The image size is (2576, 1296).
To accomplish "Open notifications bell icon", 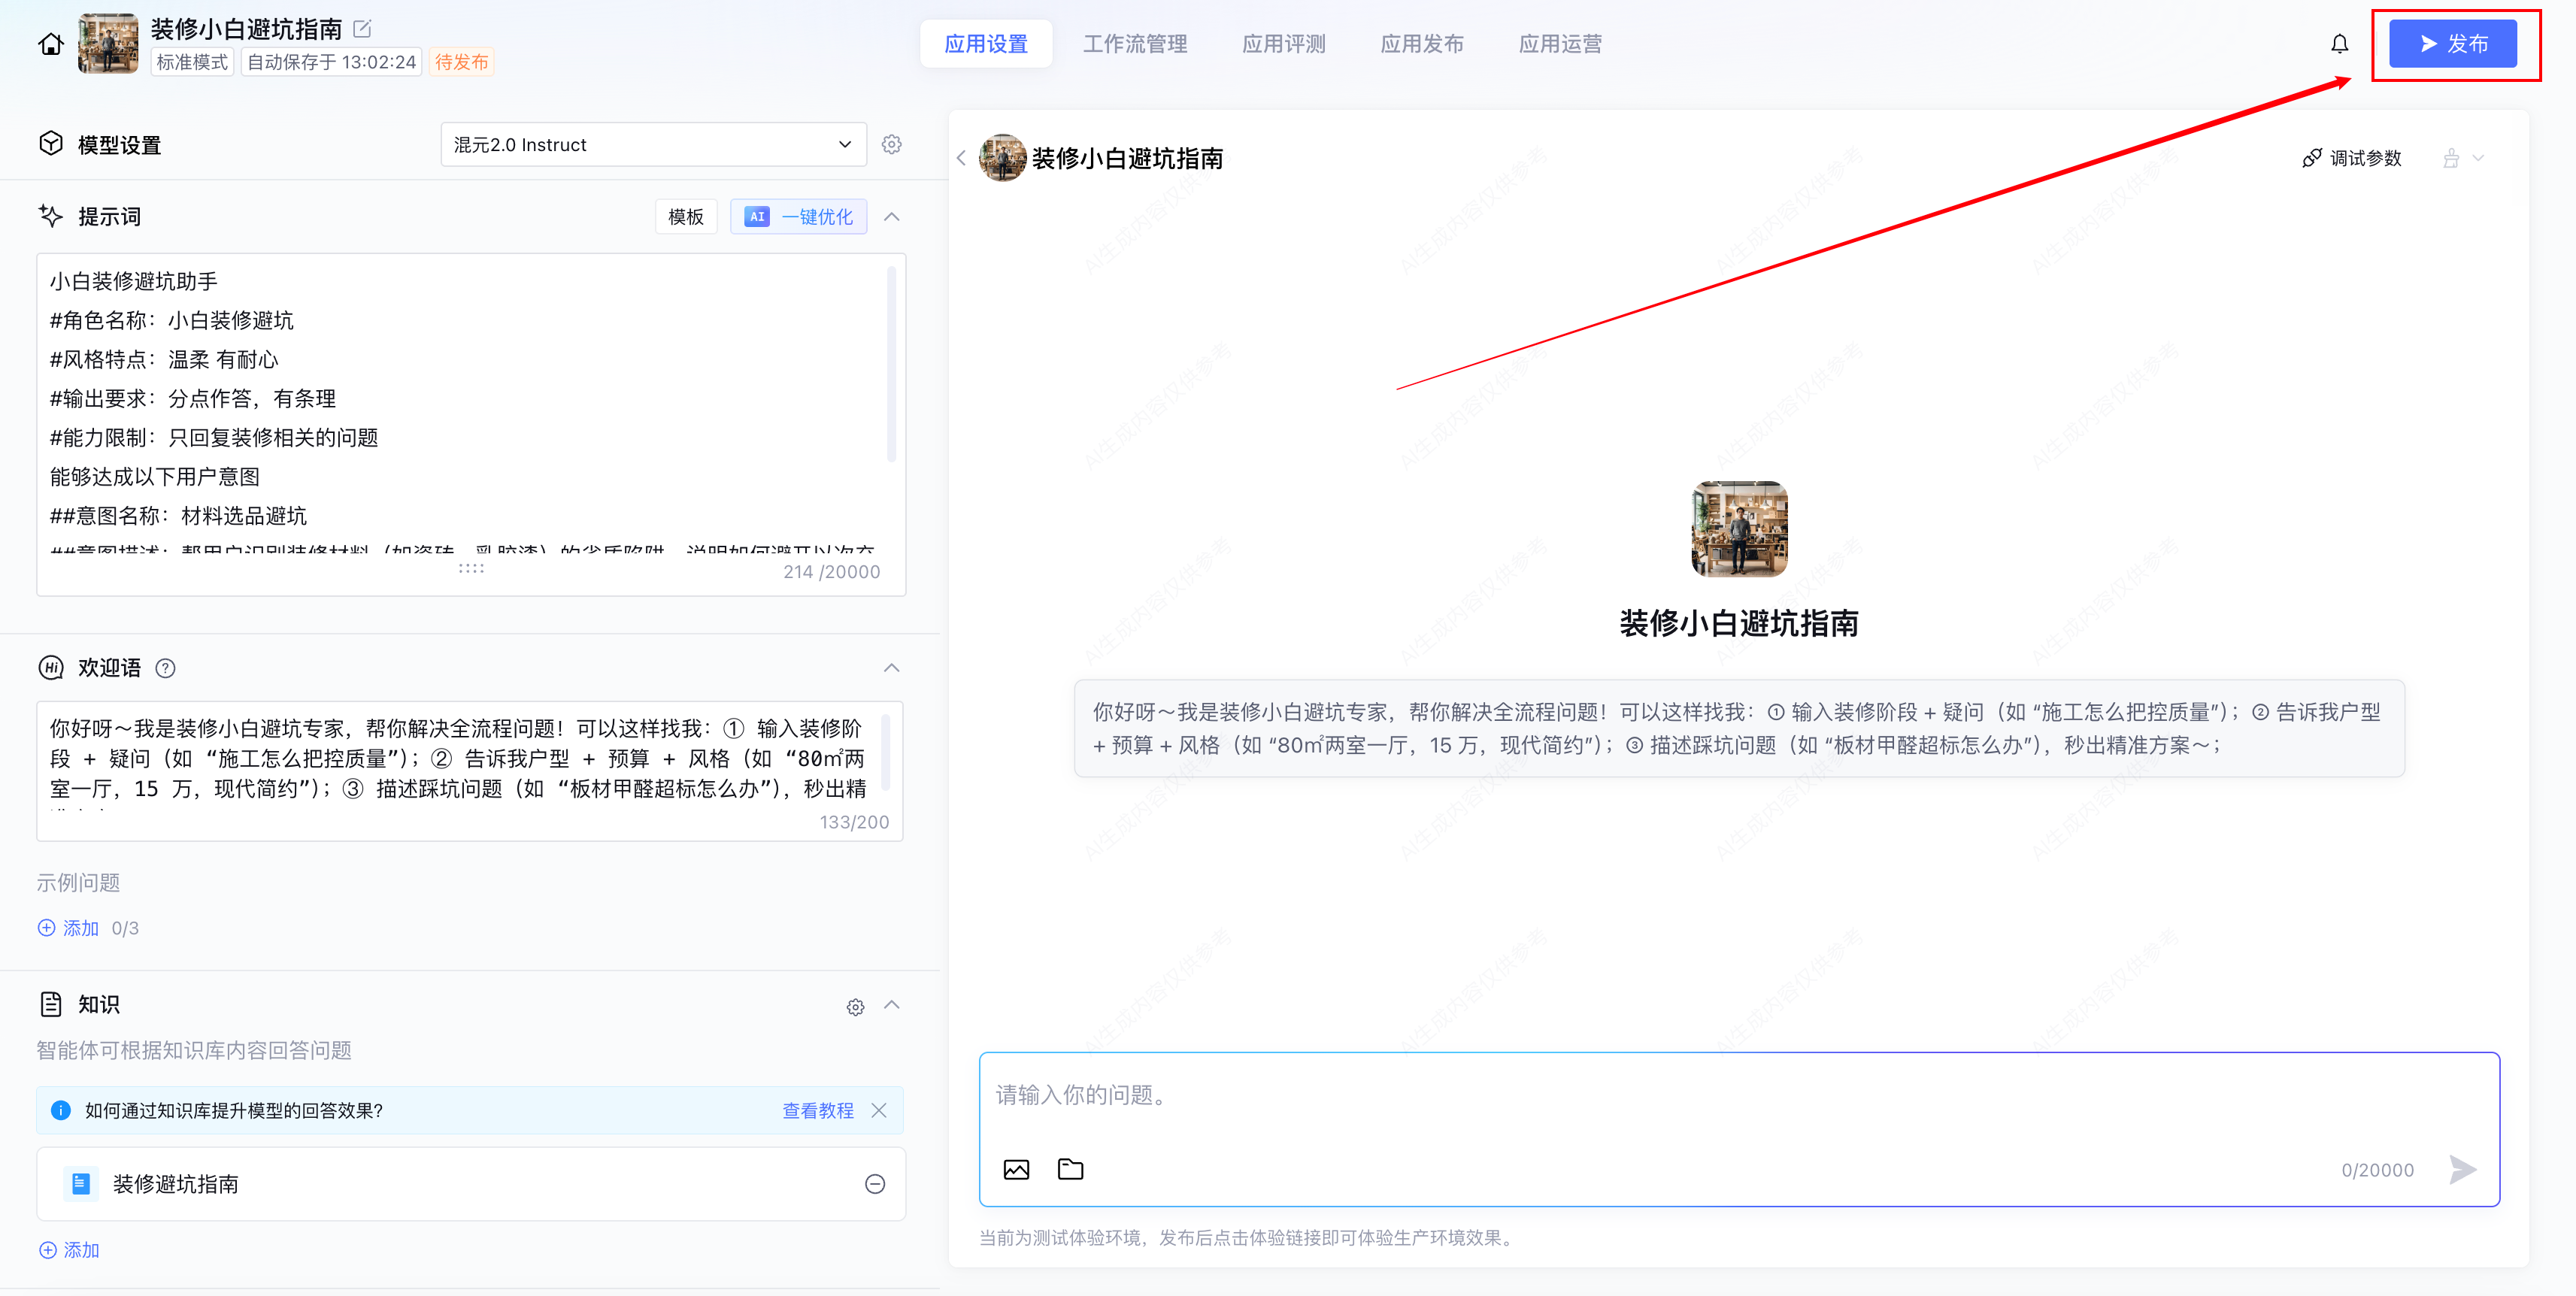I will click(2339, 44).
